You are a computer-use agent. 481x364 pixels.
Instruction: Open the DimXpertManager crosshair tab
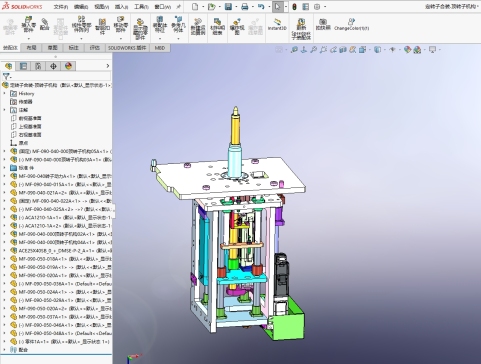pos(53,66)
